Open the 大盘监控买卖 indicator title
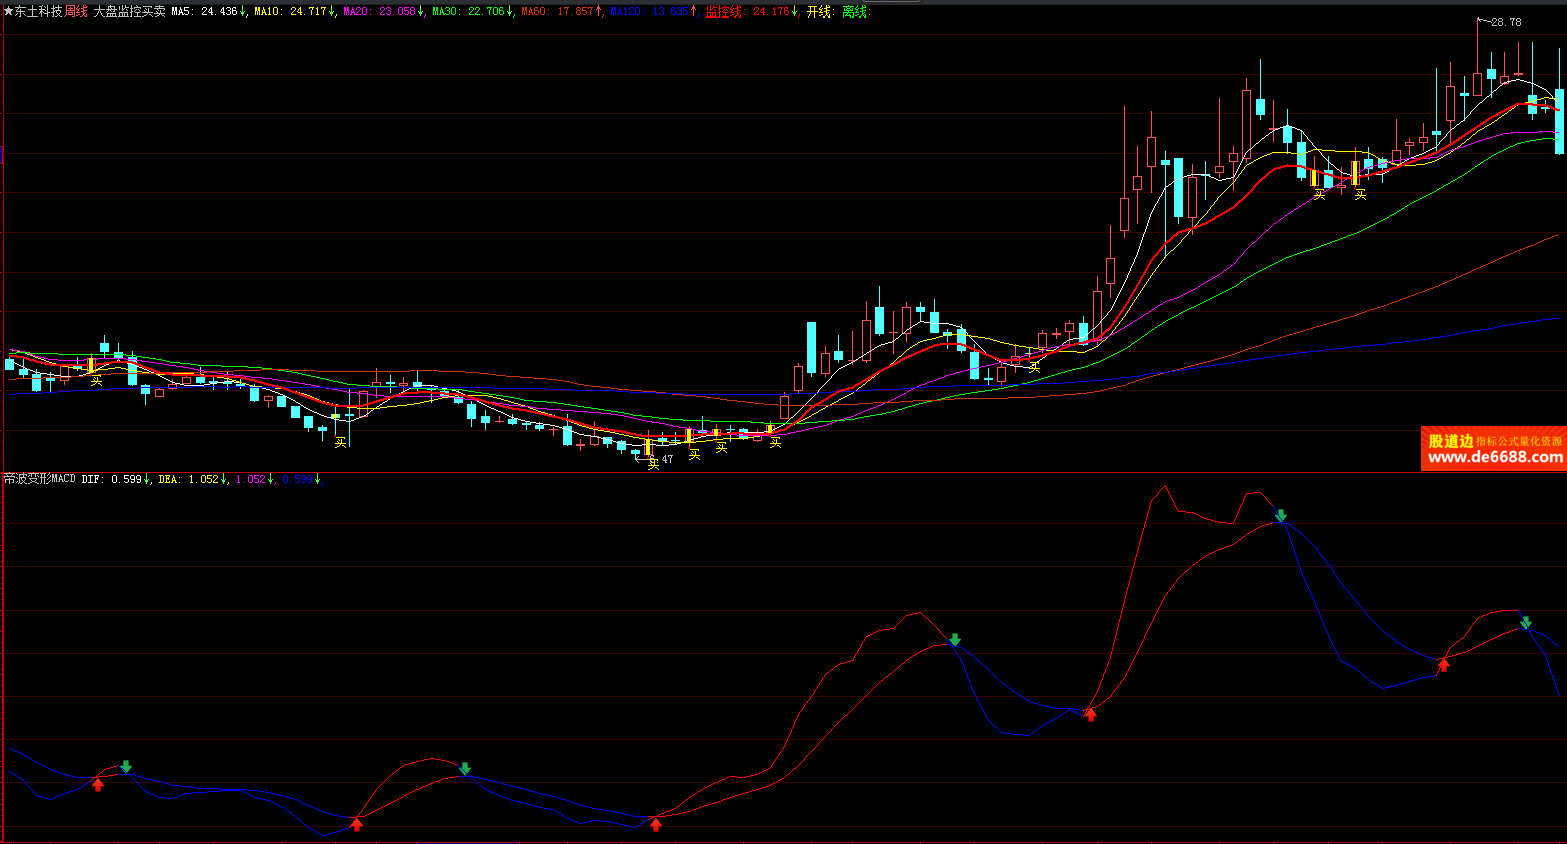1567x844 pixels. pyautogui.click(x=129, y=12)
